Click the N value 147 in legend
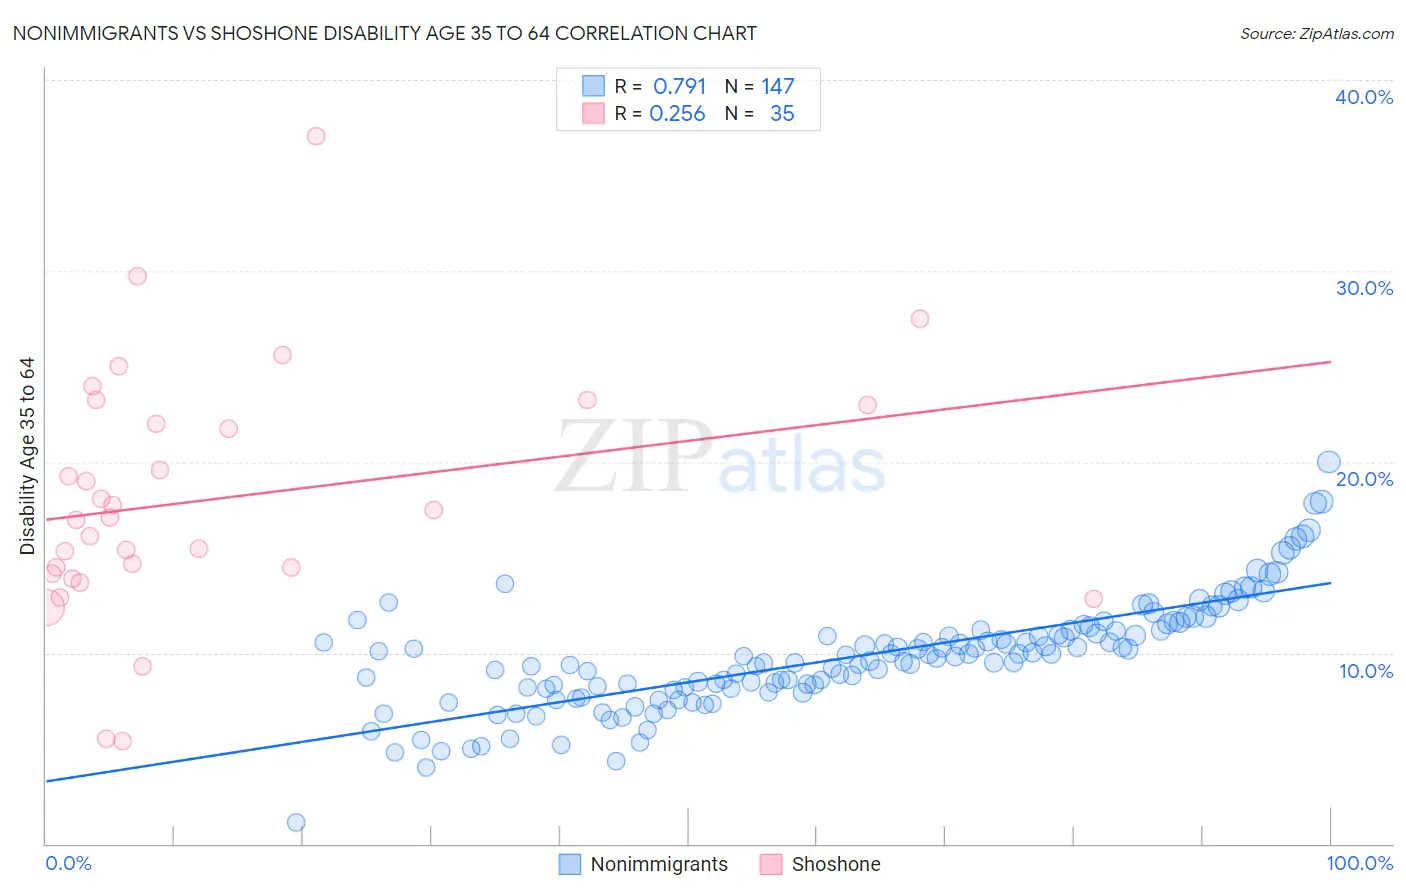Screen dimensions: 1406x892 777,86
